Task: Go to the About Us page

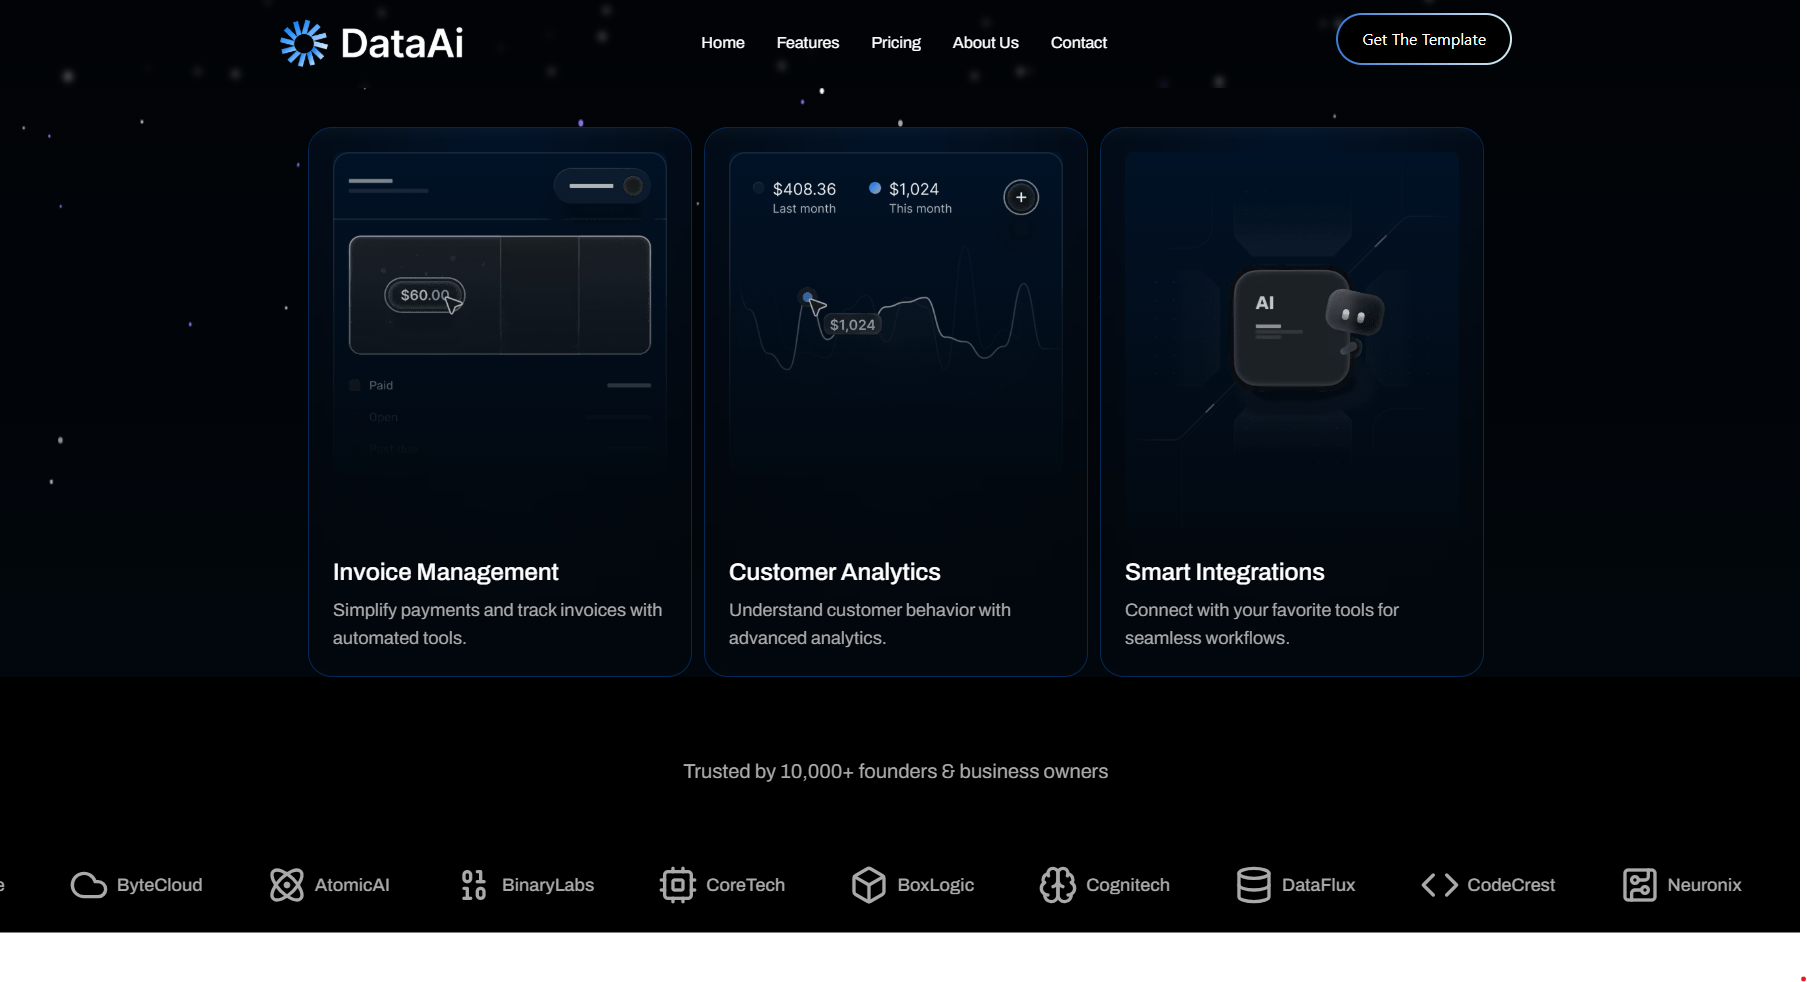Action: coord(985,42)
